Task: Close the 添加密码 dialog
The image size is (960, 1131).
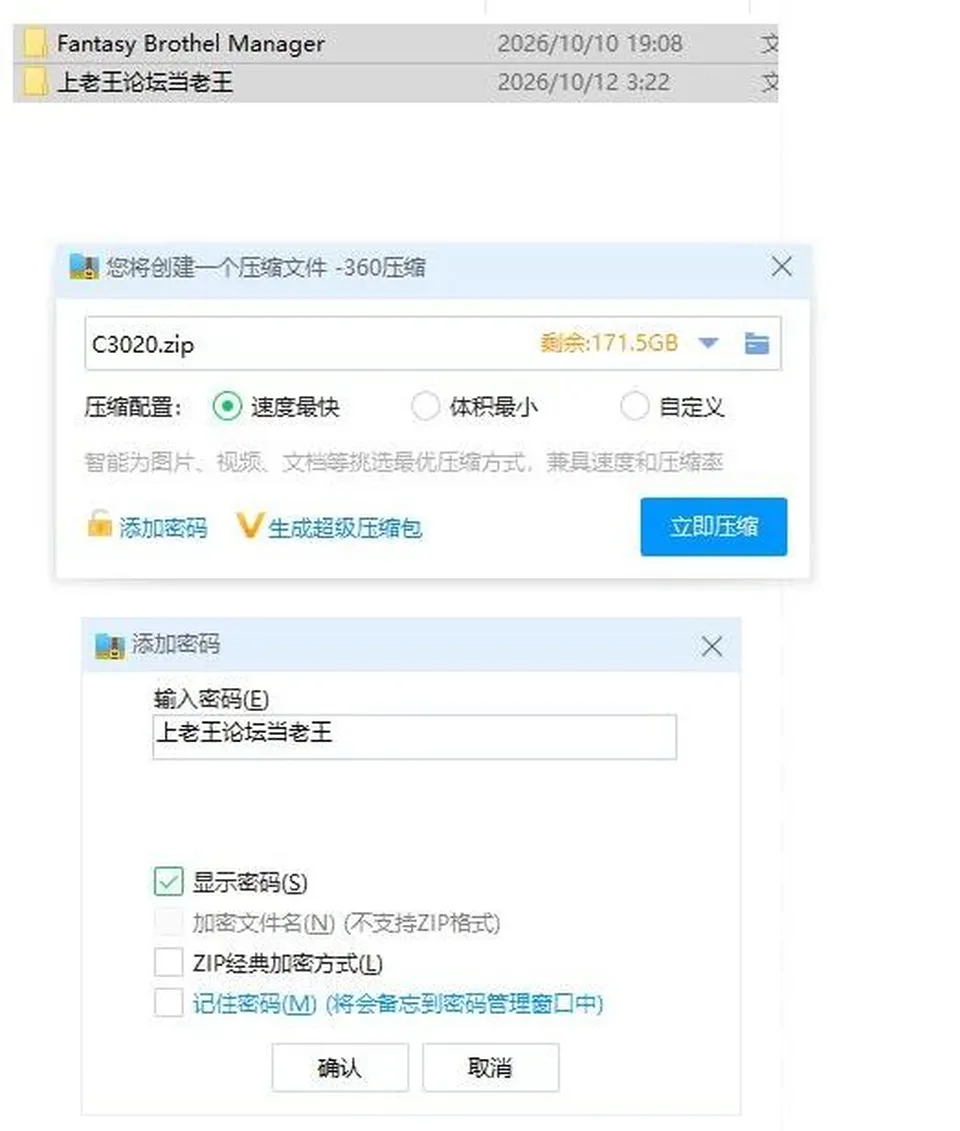Action: (x=712, y=646)
